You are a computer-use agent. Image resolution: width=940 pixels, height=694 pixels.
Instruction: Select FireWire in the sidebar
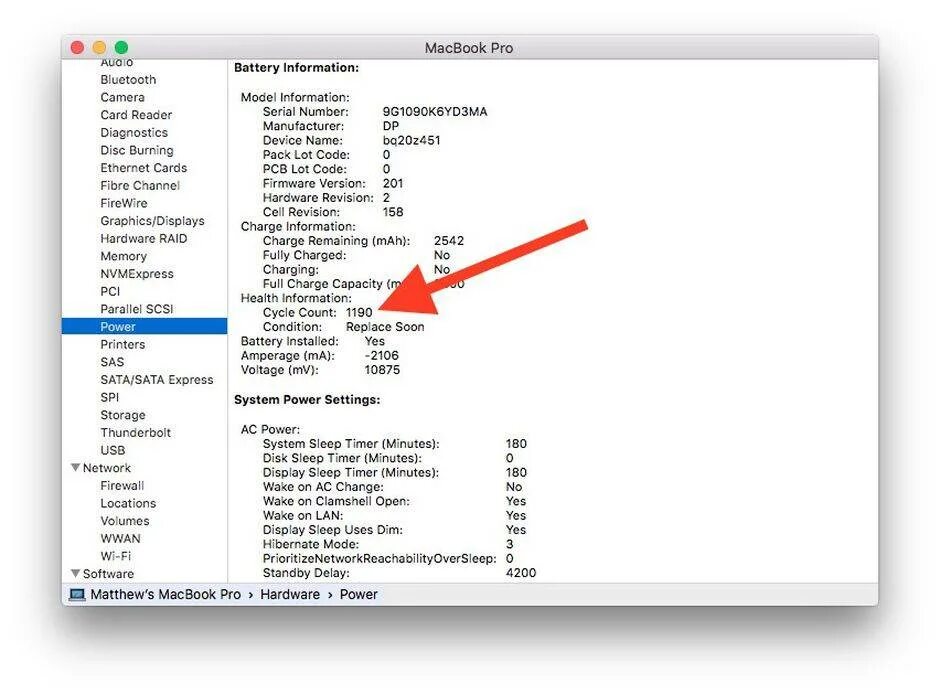pyautogui.click(x=124, y=203)
